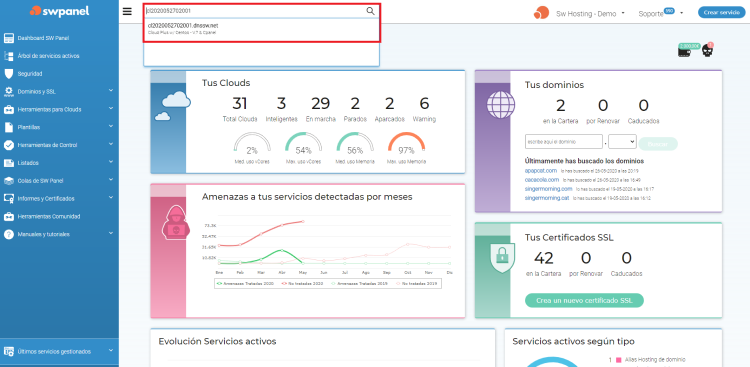Screen dimensions: 750x367
Task: Click the Herramientas de Control checkmark icon
Action: tap(9, 145)
